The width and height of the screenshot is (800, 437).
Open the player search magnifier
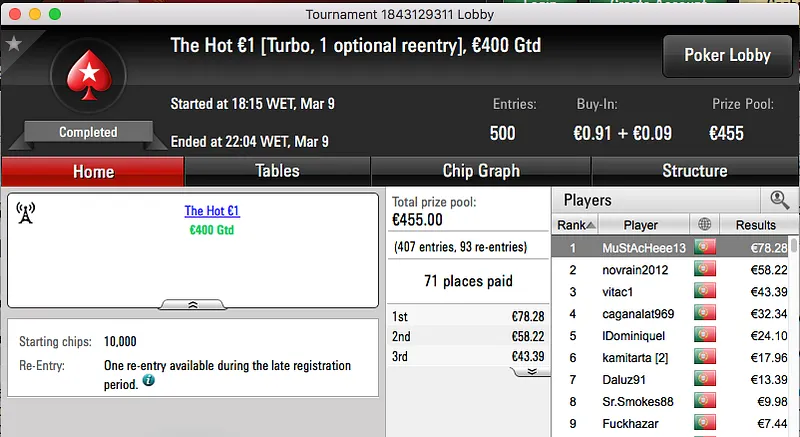pos(779,200)
